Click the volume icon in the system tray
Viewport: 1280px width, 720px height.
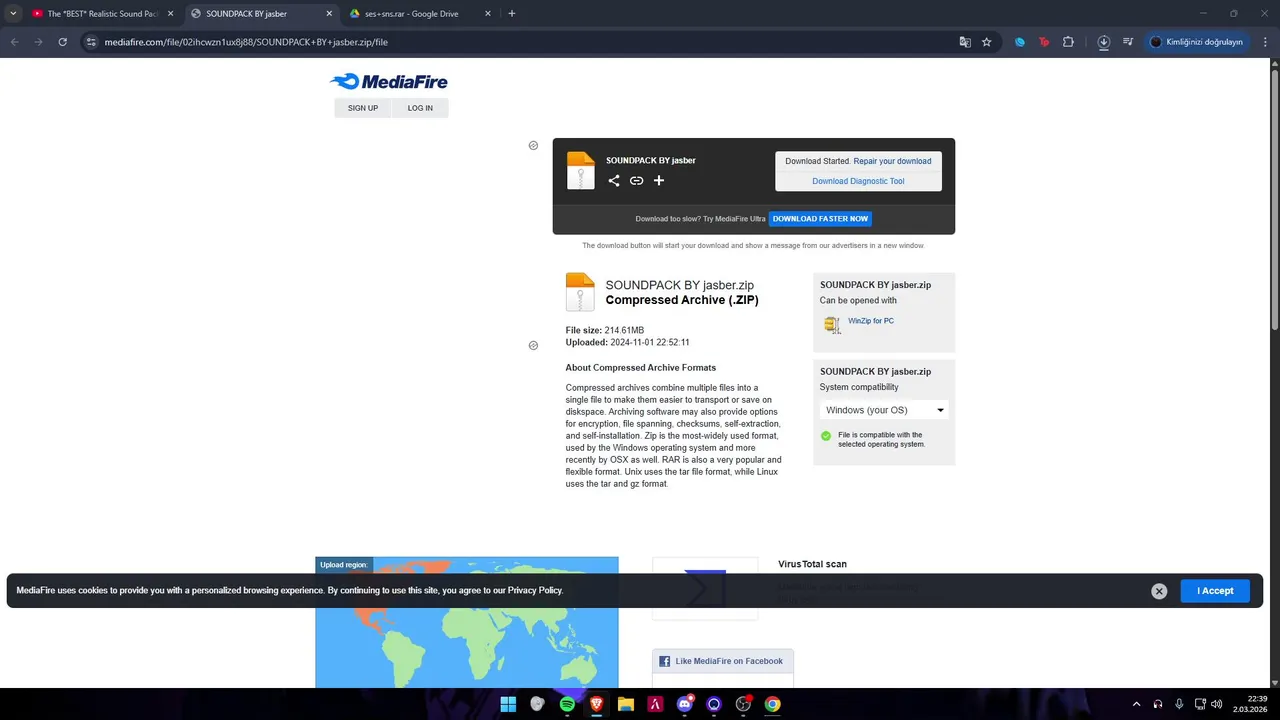tap(1217, 704)
